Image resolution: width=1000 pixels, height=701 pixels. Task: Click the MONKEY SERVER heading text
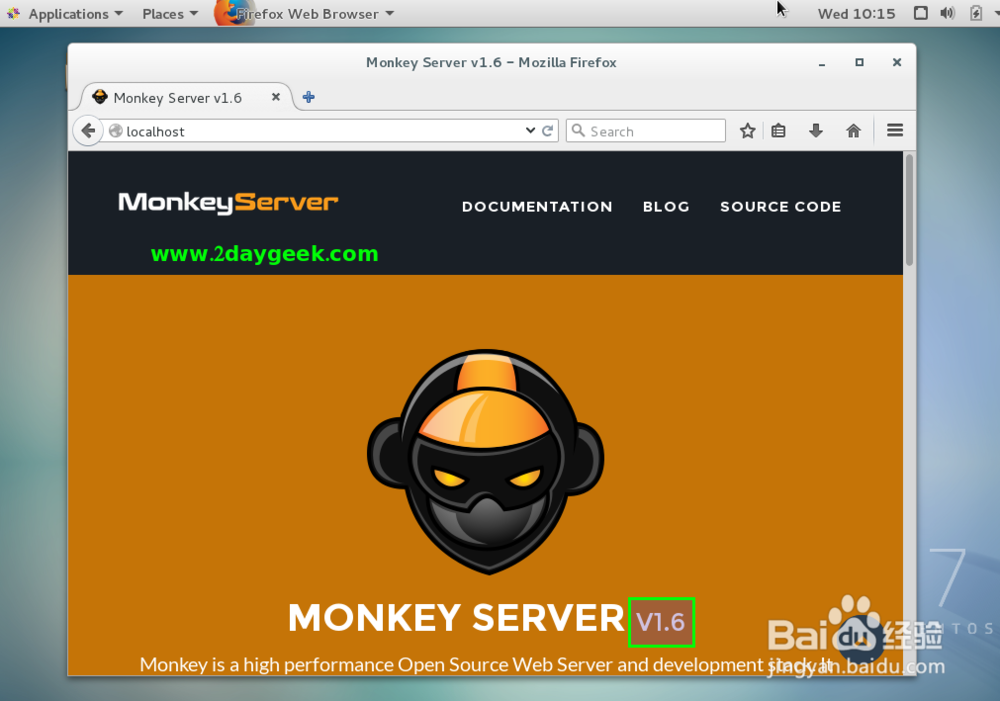click(456, 617)
